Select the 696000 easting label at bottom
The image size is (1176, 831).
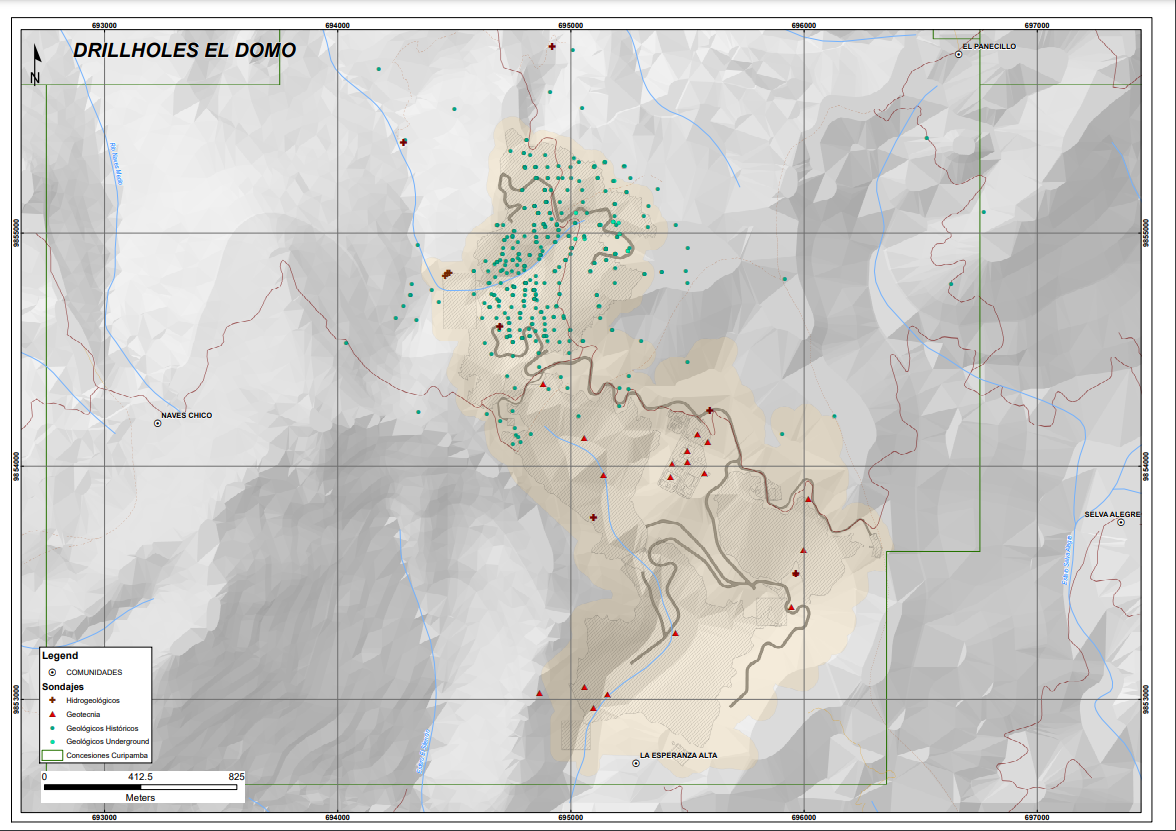(803, 818)
